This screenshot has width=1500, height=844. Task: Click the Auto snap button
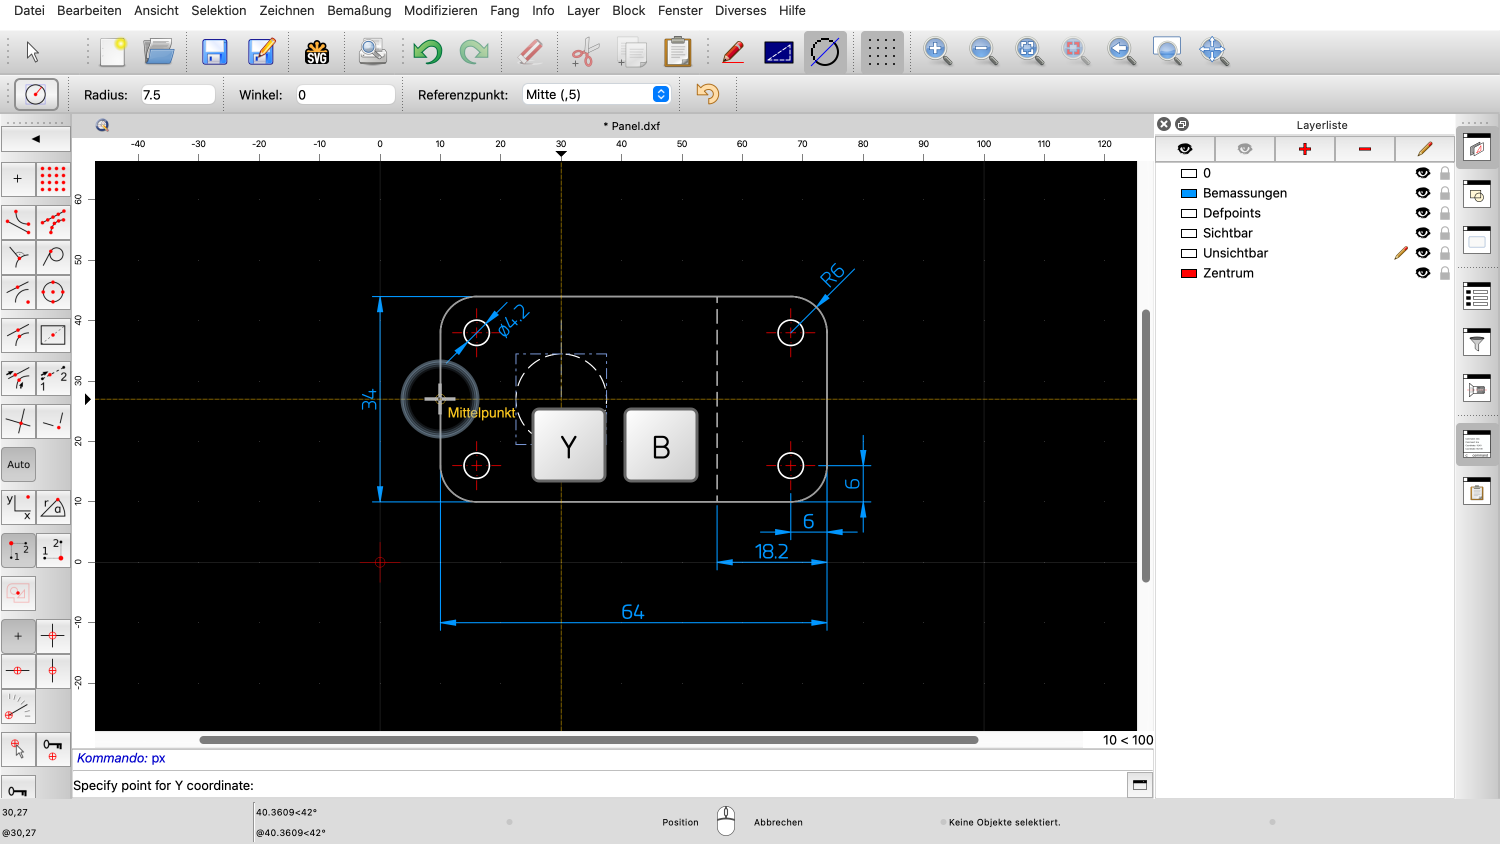[x=19, y=464]
